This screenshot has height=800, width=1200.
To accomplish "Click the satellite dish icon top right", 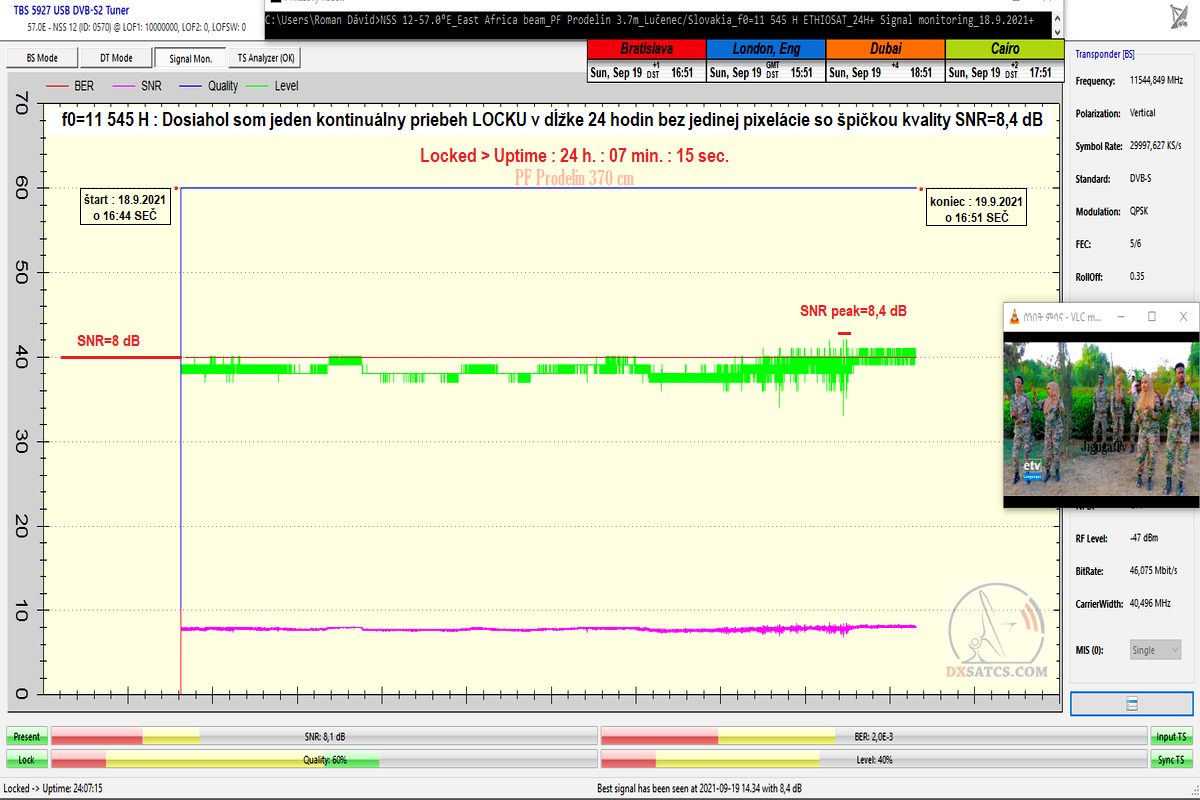I will [x=1177, y=17].
